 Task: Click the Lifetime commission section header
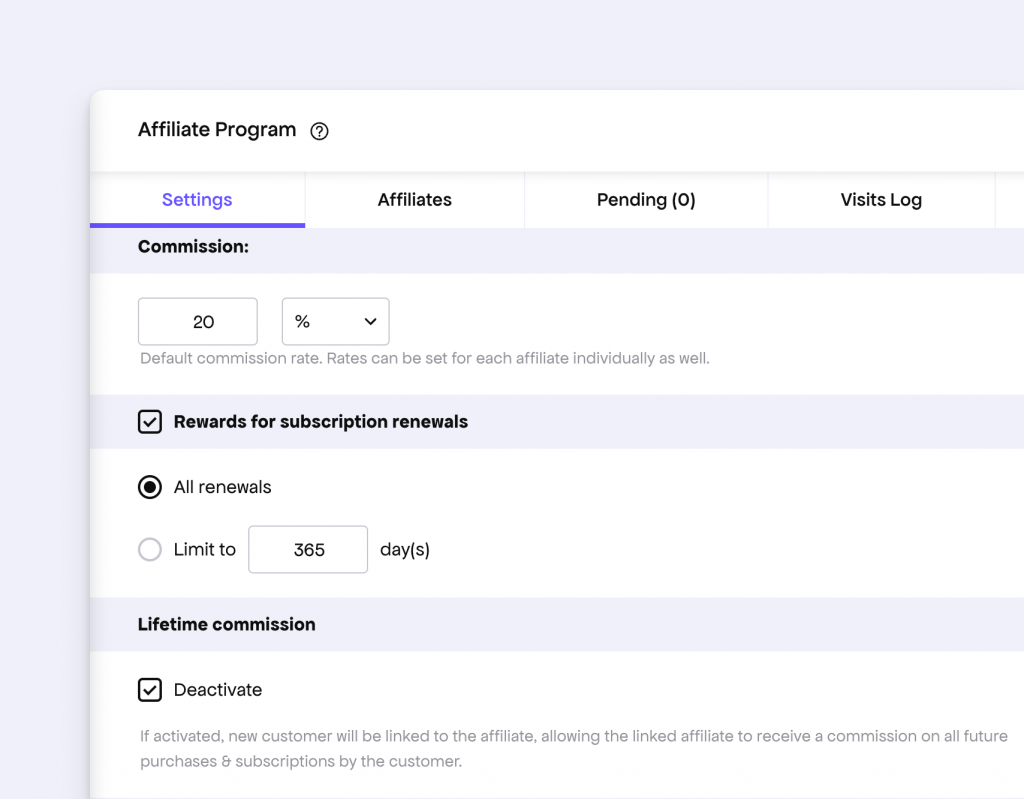[226, 624]
